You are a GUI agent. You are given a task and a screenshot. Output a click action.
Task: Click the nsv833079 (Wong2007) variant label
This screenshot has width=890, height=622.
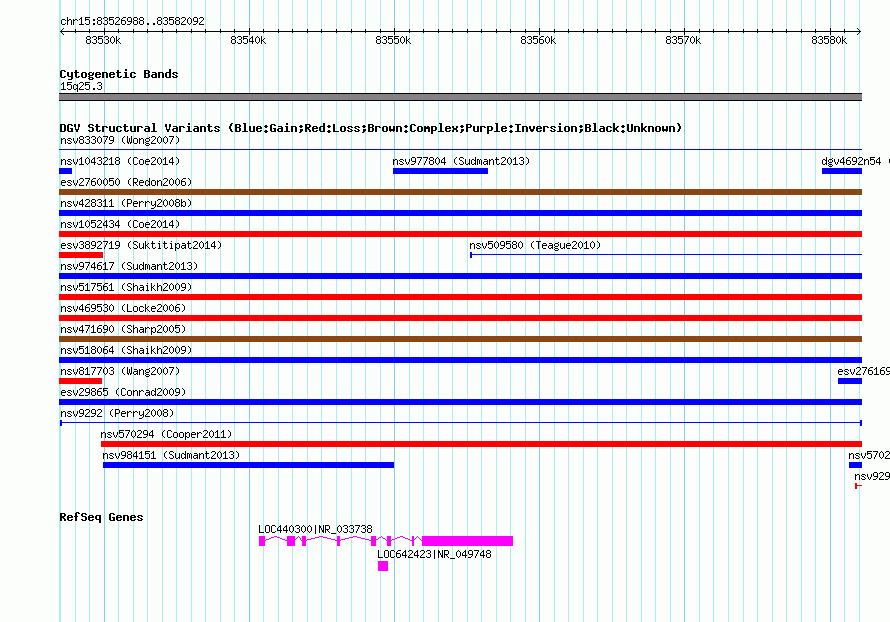point(120,140)
